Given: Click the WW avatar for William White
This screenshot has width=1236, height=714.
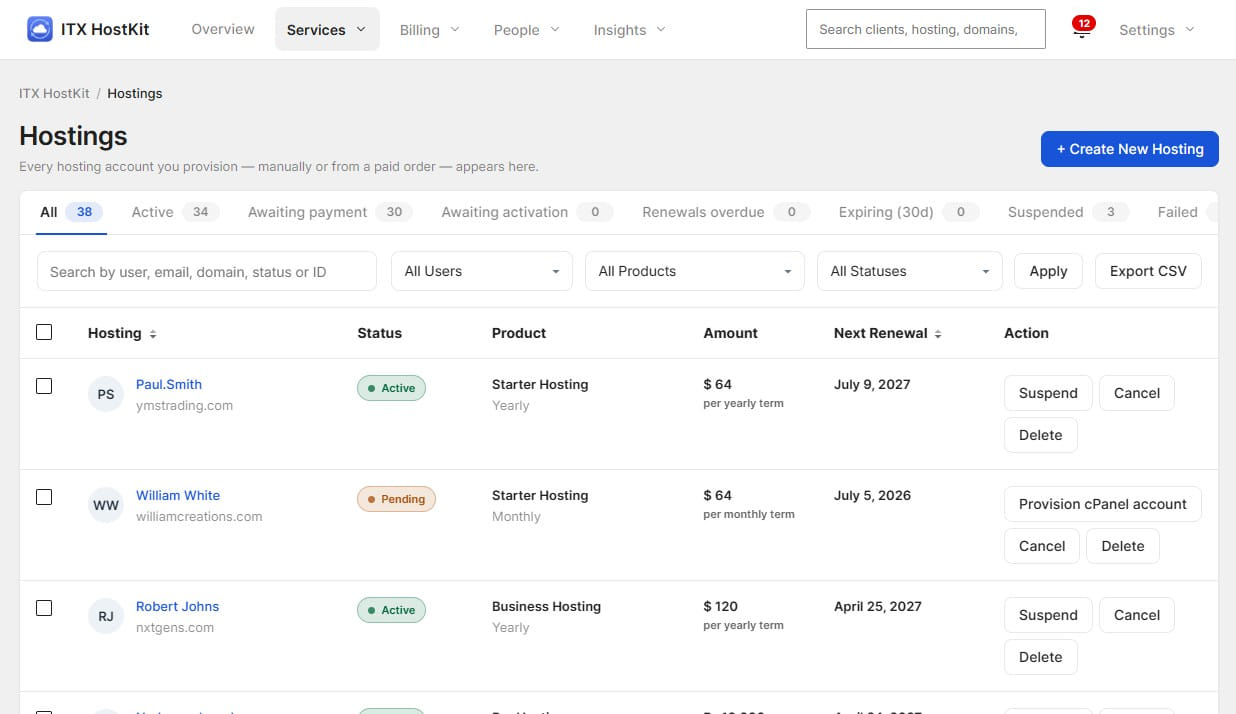Looking at the screenshot, I should point(106,505).
